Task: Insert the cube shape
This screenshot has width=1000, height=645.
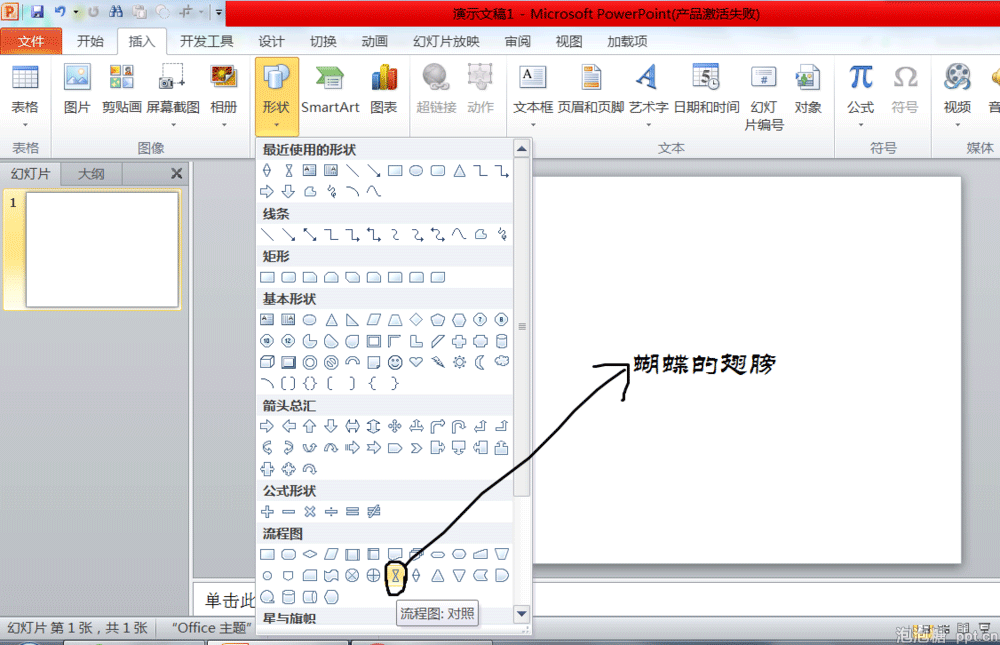Action: coord(267,362)
